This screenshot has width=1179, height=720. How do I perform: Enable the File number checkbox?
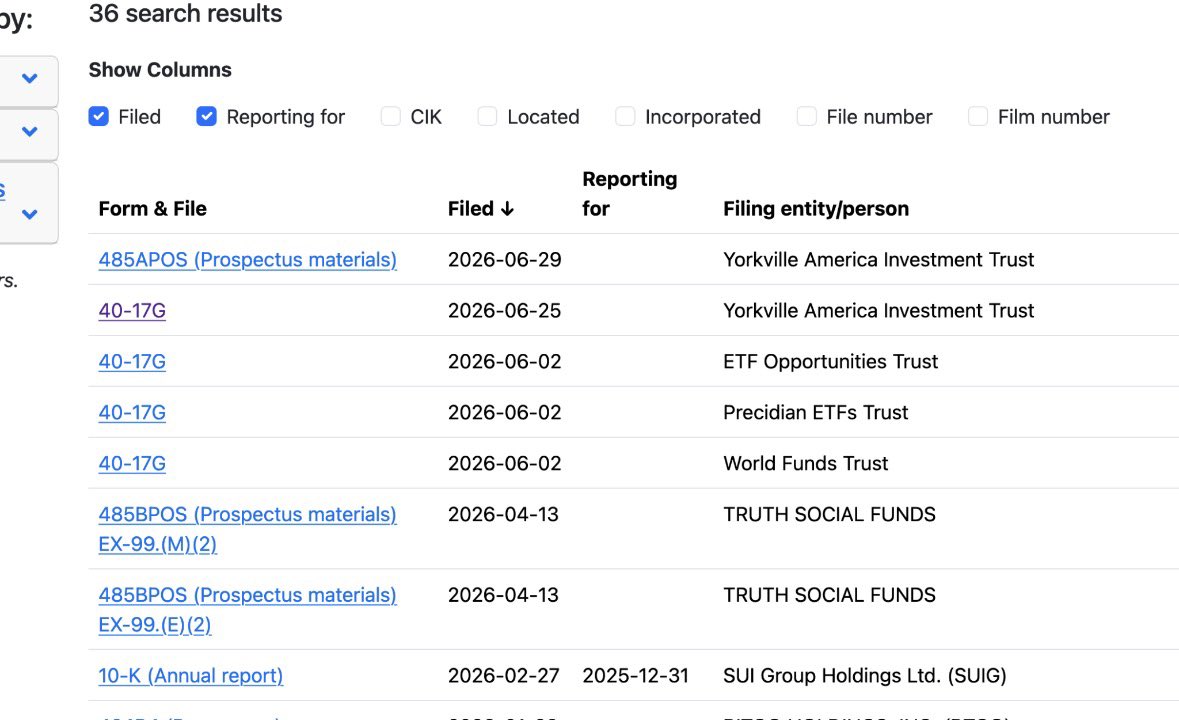coord(807,116)
